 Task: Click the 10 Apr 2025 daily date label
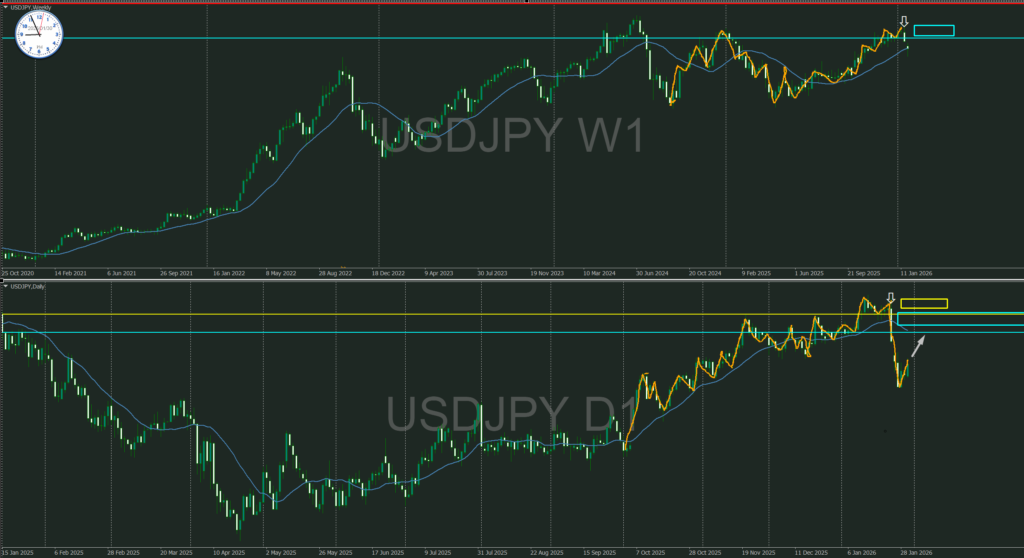tap(231, 552)
